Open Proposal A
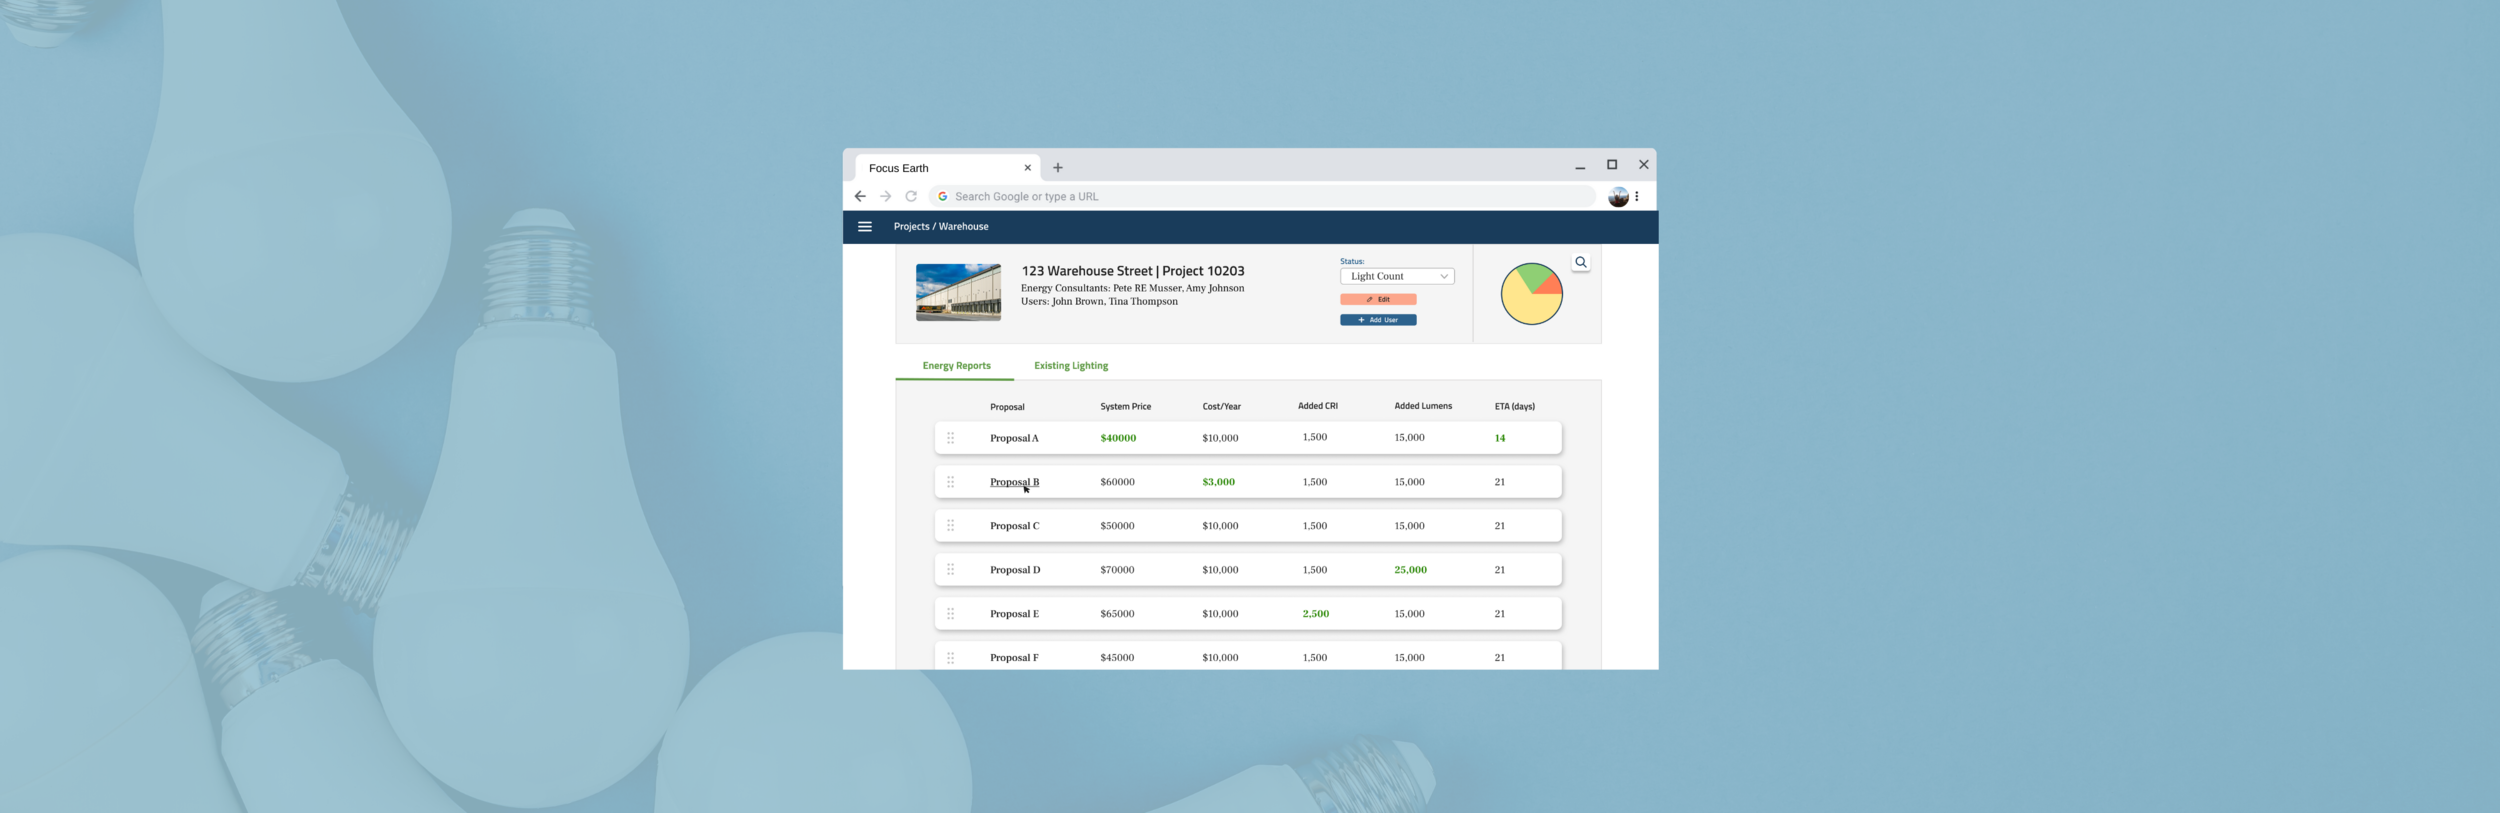 click(x=1014, y=438)
